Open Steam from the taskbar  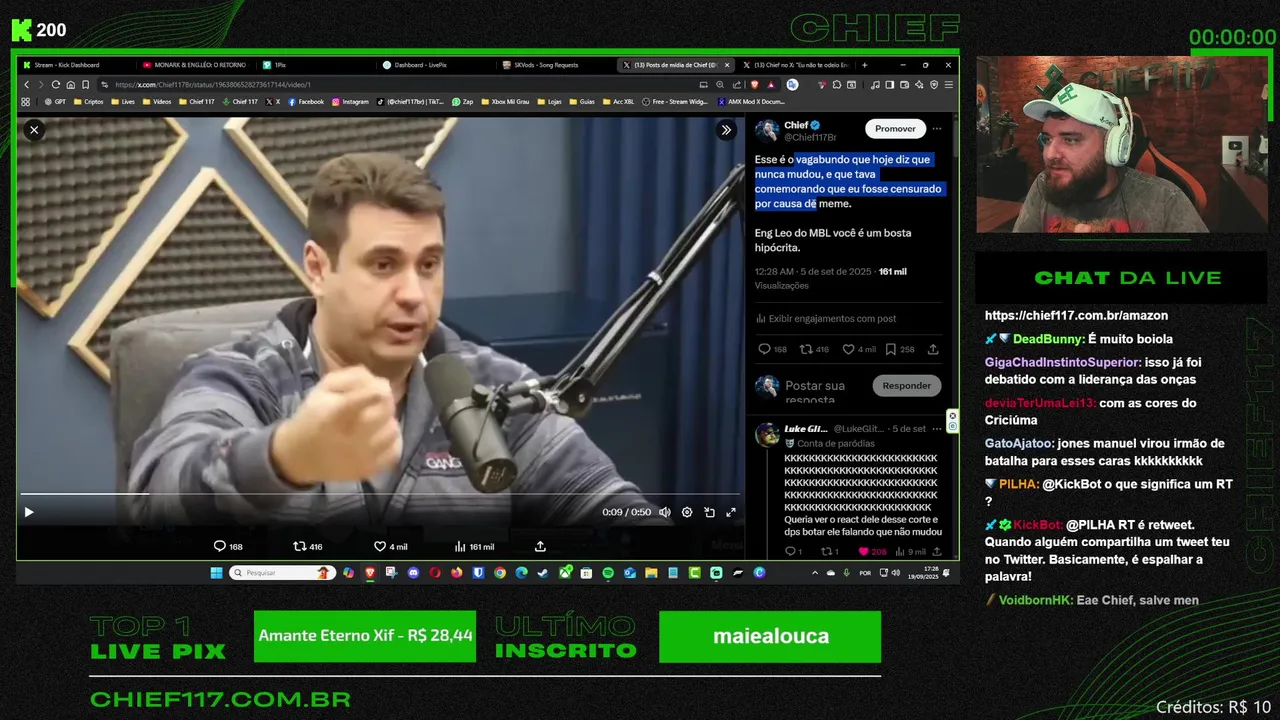(543, 573)
